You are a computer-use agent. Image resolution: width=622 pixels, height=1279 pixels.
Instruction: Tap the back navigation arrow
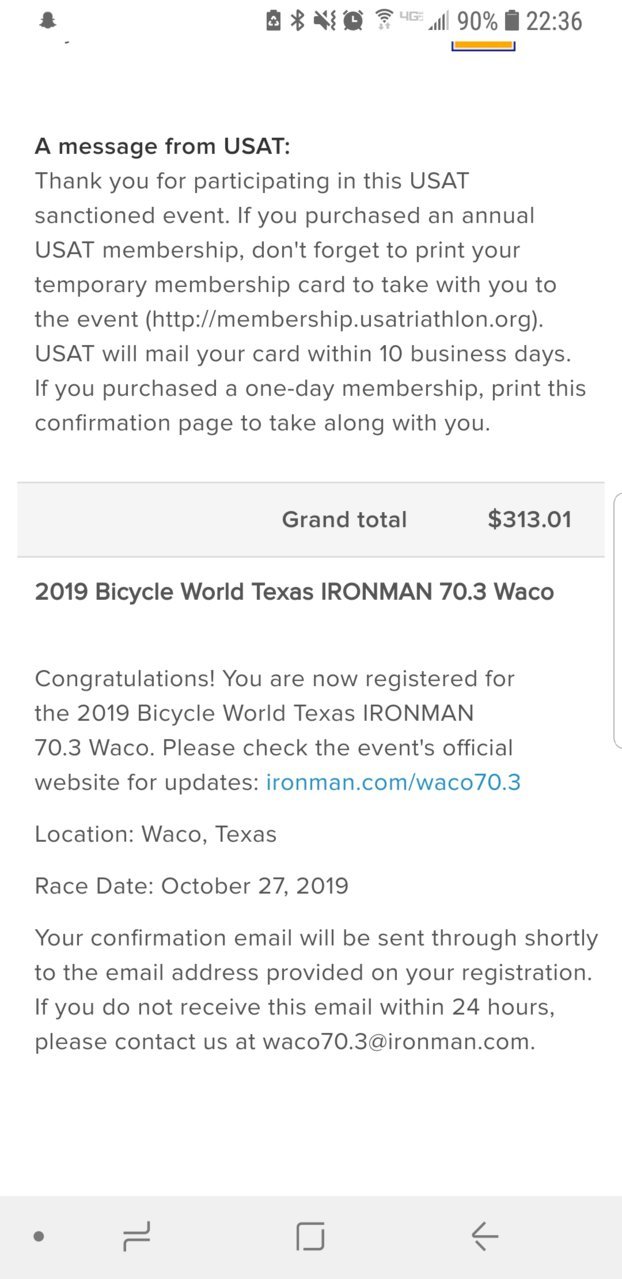[x=485, y=1237]
